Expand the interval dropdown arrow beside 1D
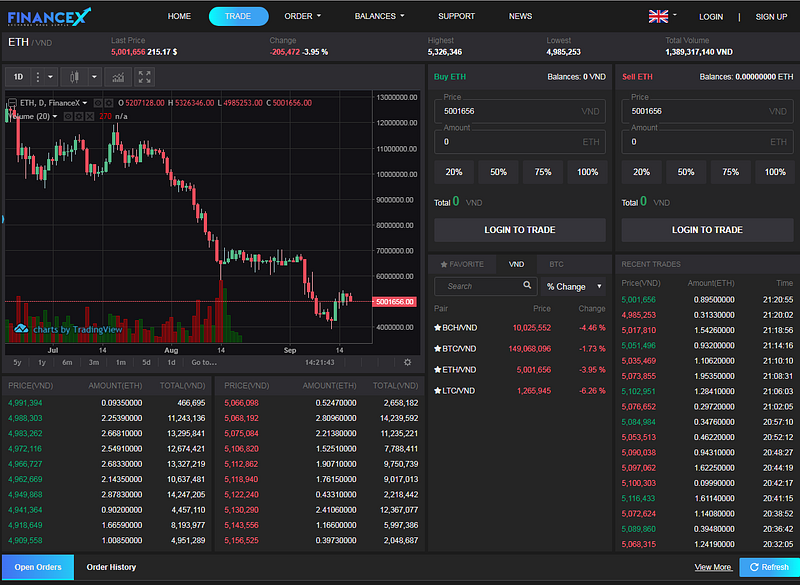This screenshot has height=585, width=800. 50,77
